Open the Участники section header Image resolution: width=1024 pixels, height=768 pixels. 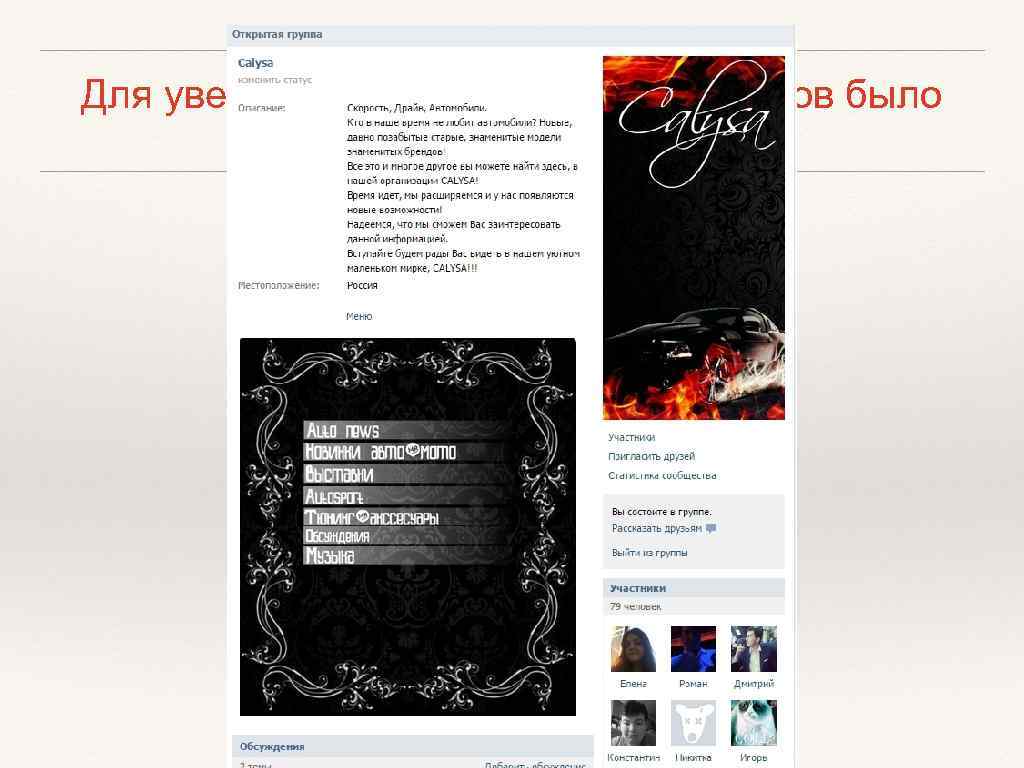click(694, 588)
